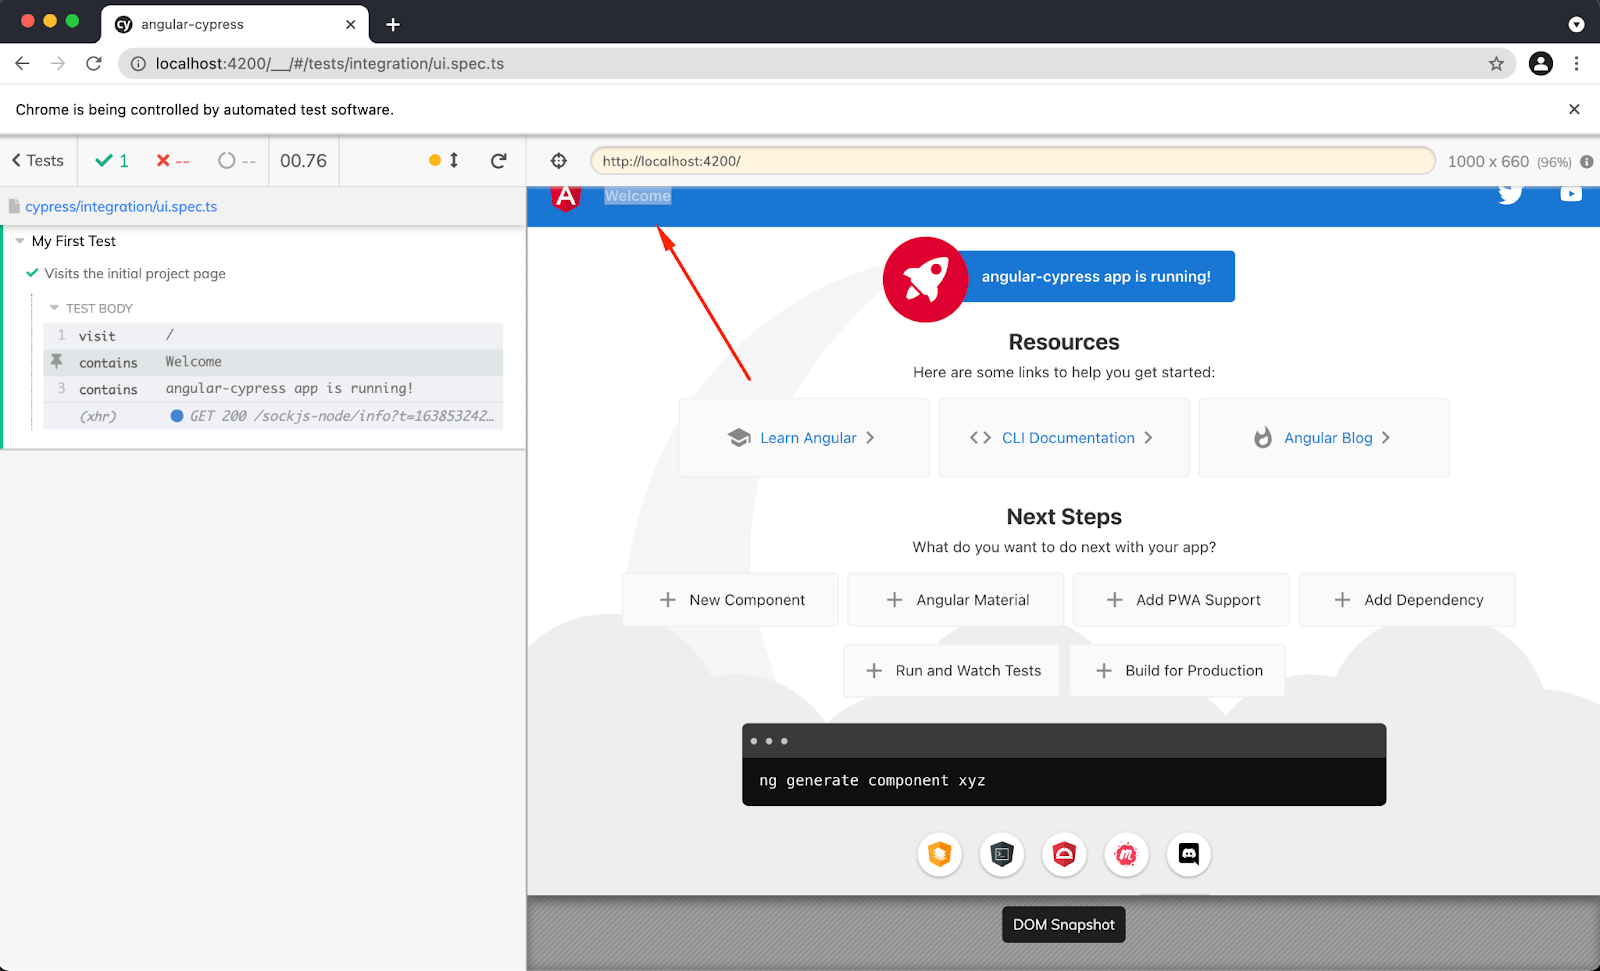This screenshot has height=971, width=1600.
Task: Select the Build for Production button
Action: coord(1177,670)
